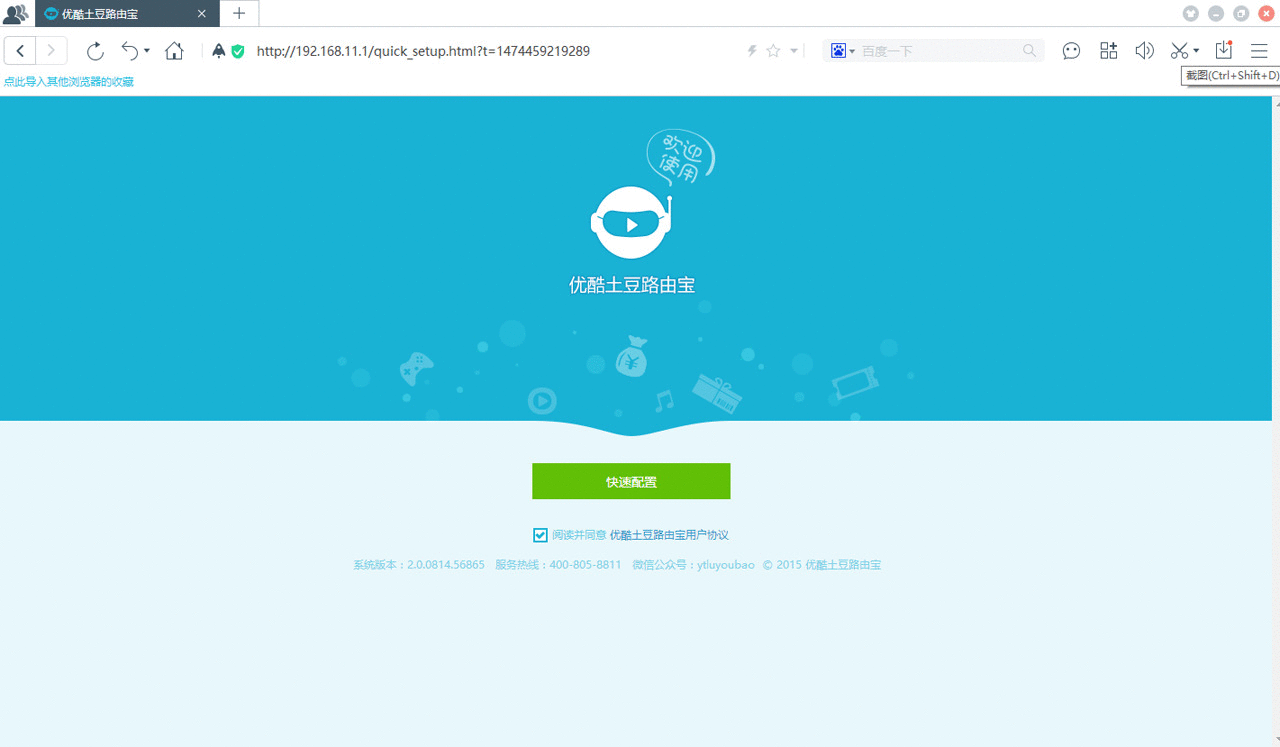Expand the address bar dropdown arrow

tap(794, 51)
